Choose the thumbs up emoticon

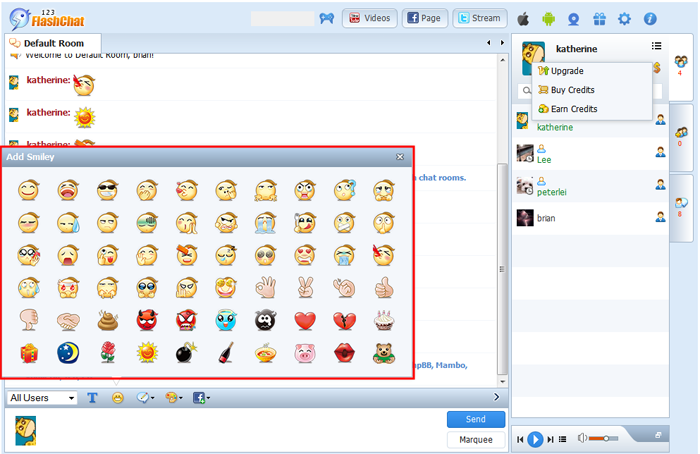[384, 288]
